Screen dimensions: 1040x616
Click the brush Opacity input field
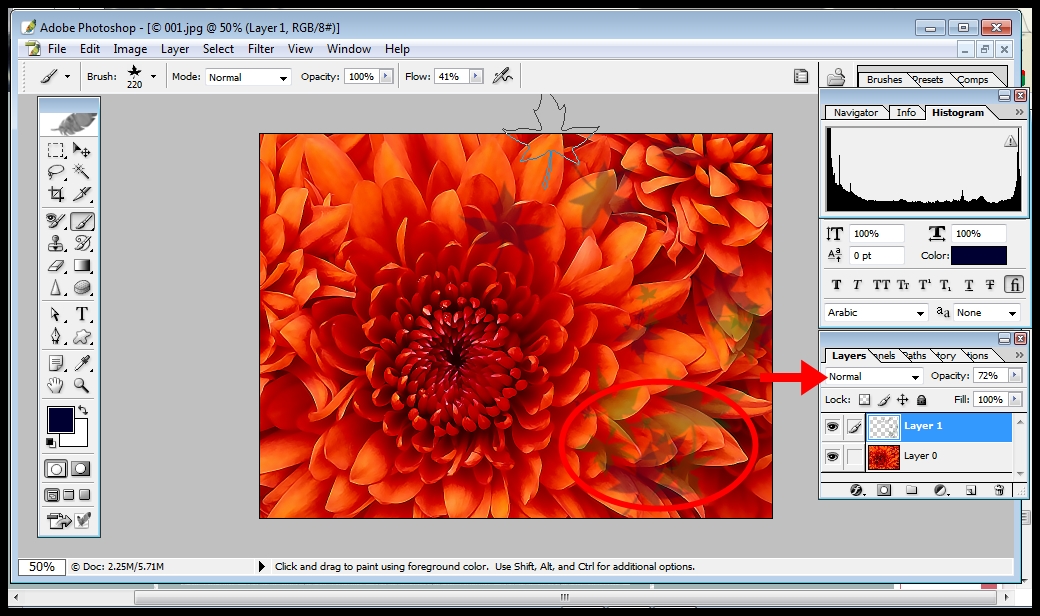pos(360,77)
